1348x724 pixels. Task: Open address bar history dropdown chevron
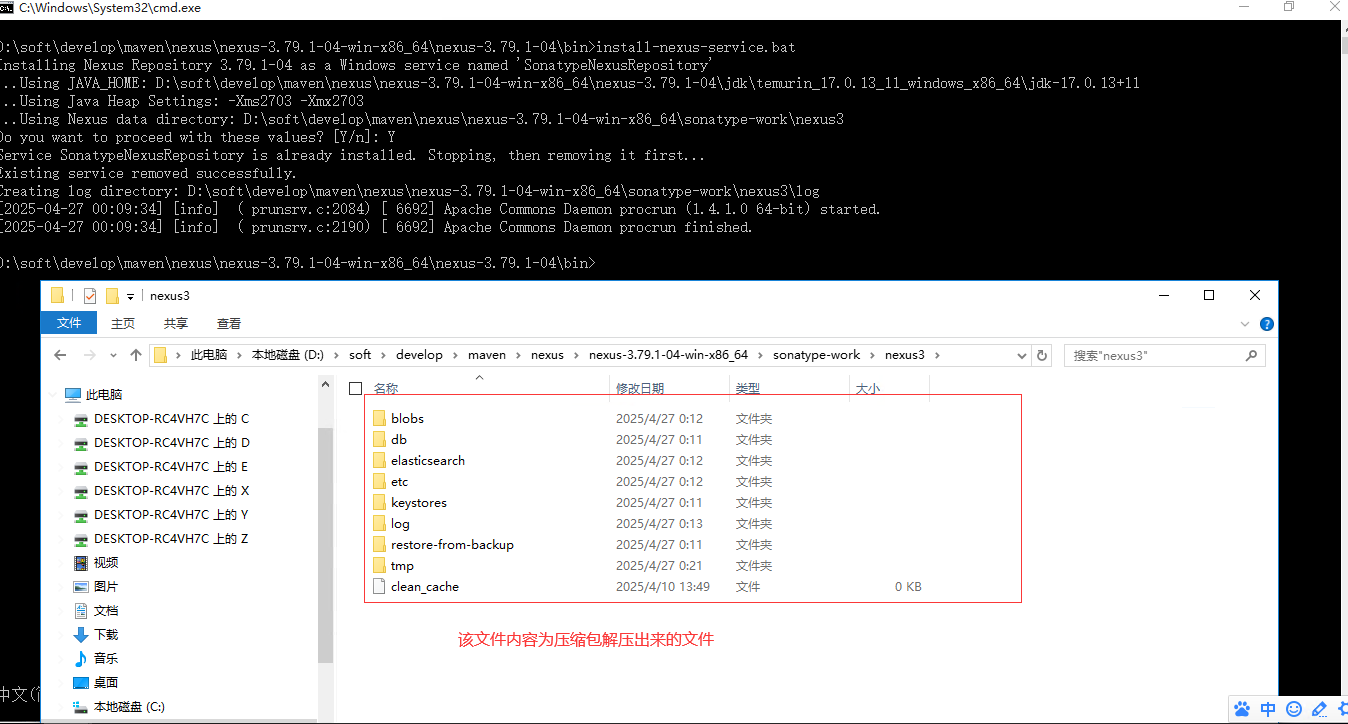[x=1021, y=355]
